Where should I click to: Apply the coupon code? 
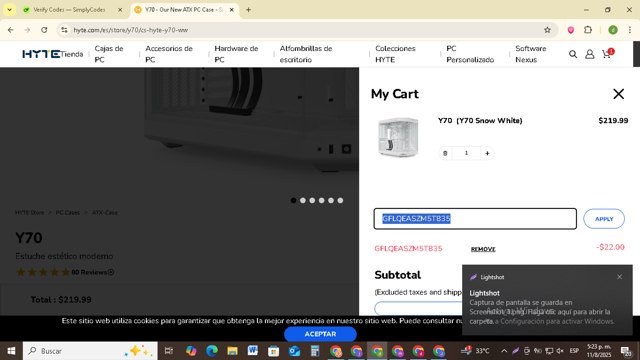604,219
